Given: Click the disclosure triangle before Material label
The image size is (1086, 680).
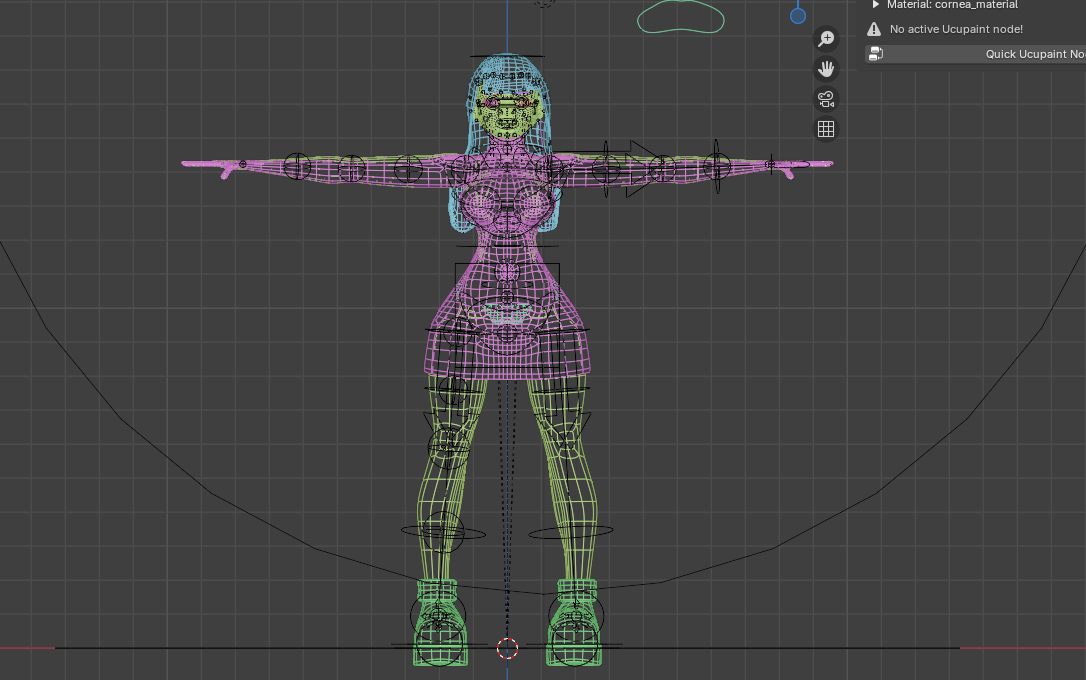Looking at the screenshot, I should pos(875,5).
